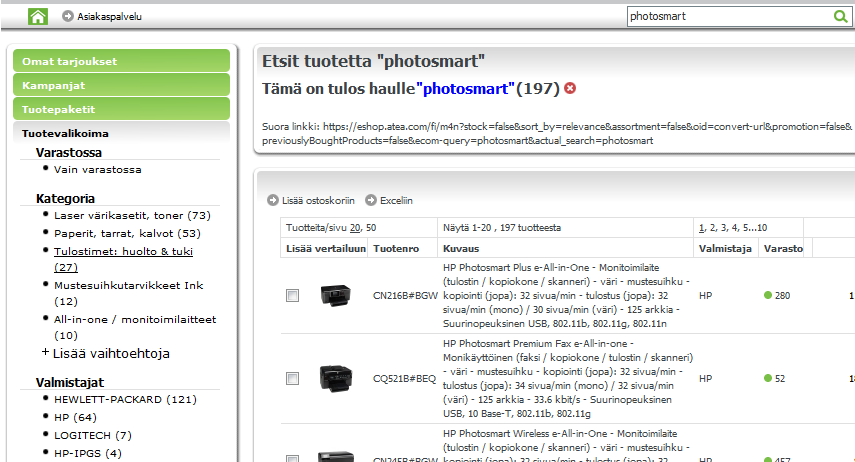Filter by All-in-one / monitoimilaitteet
This screenshot has width=855, height=462.
click(x=135, y=327)
